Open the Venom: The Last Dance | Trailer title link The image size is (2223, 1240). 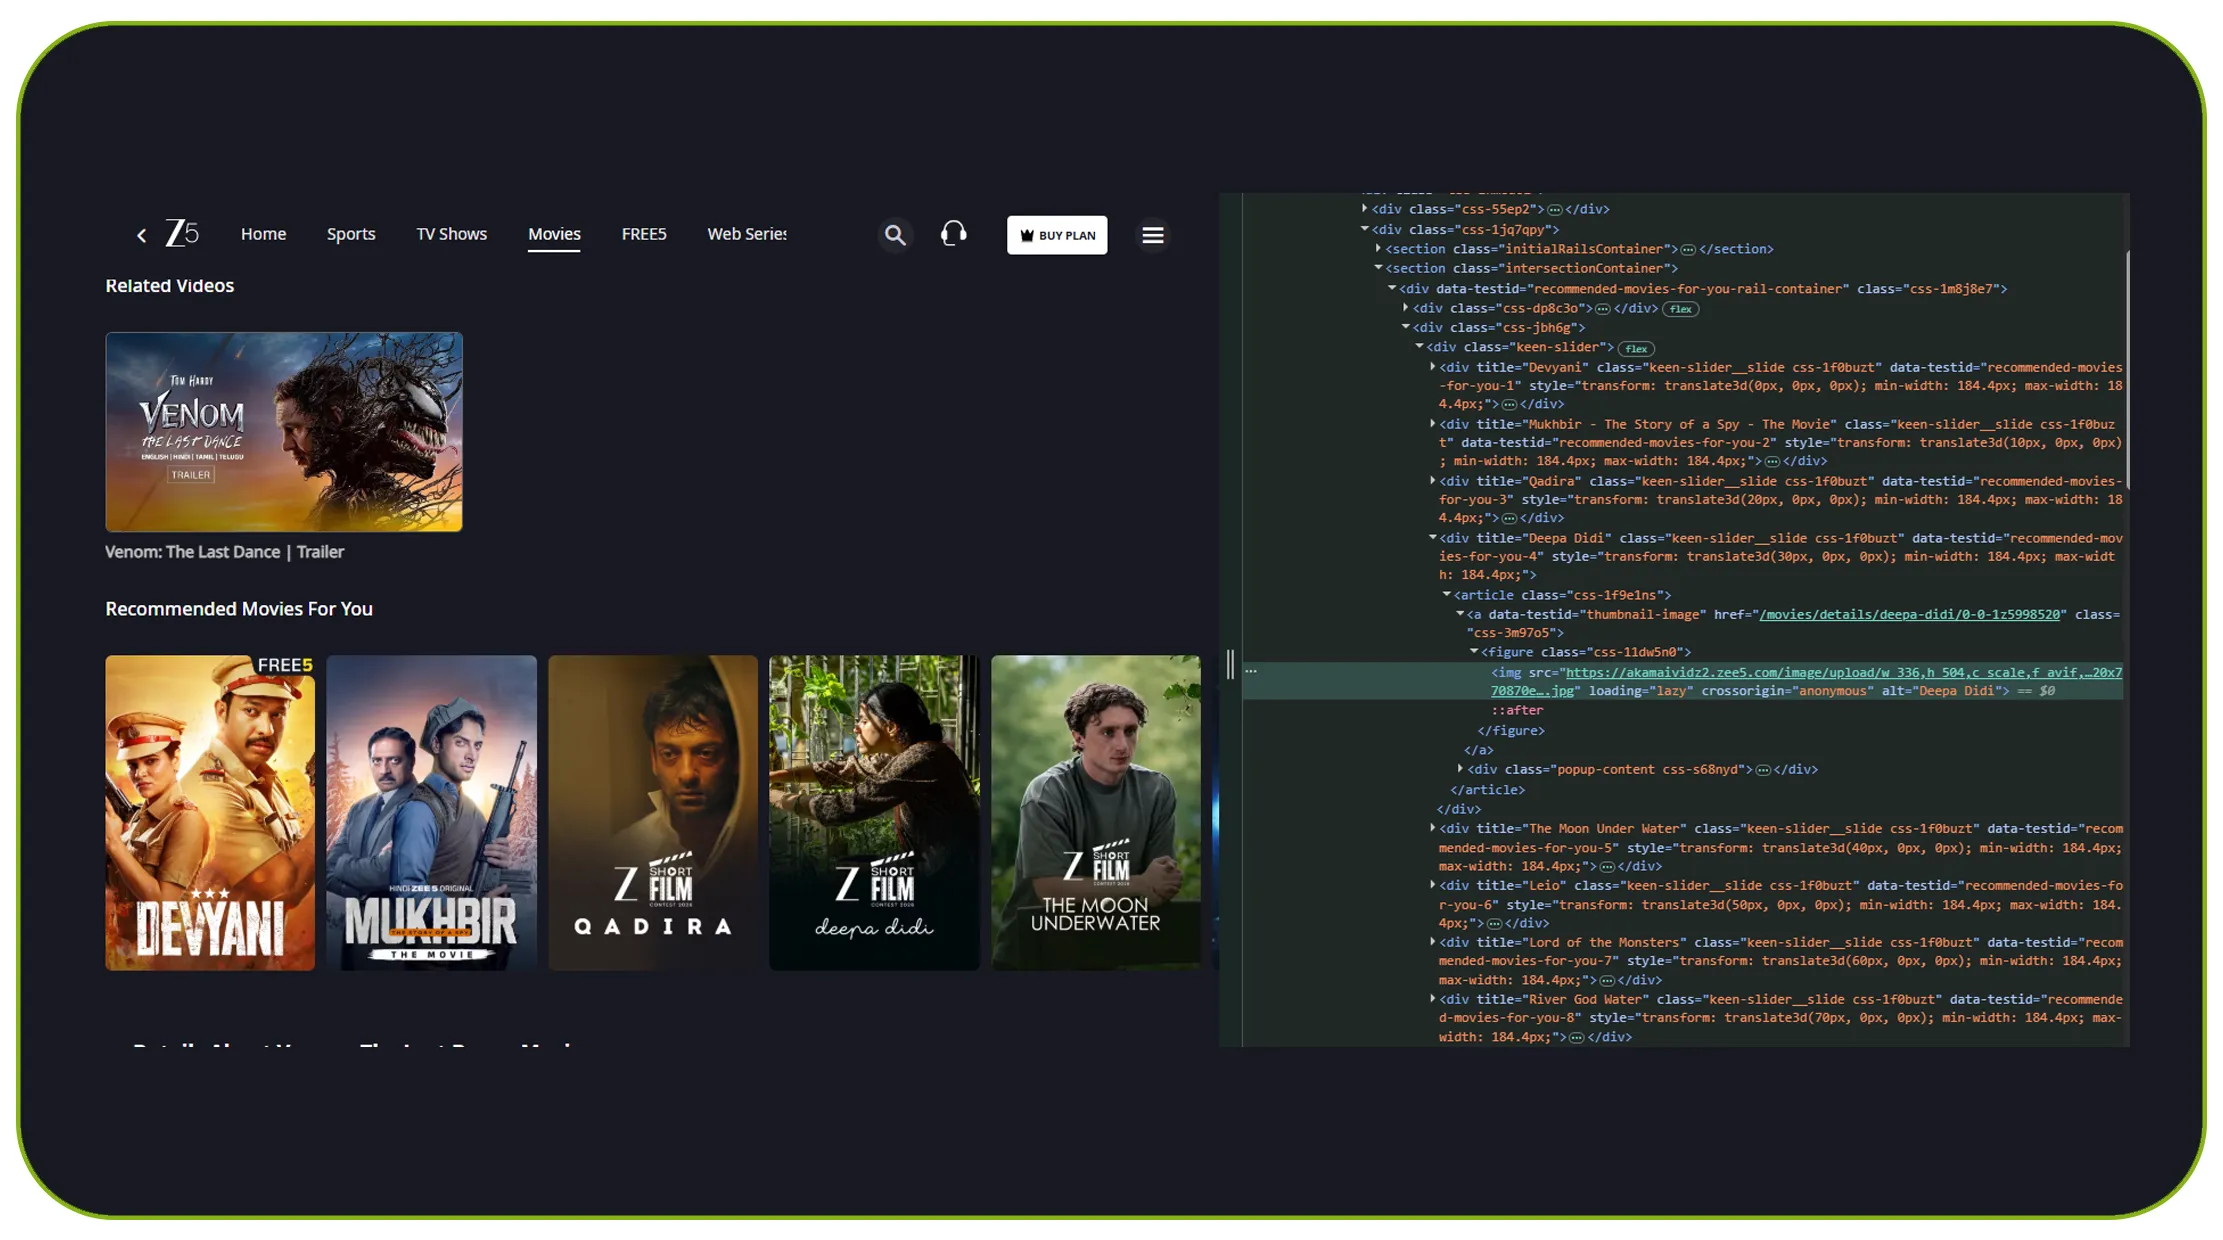pos(225,552)
